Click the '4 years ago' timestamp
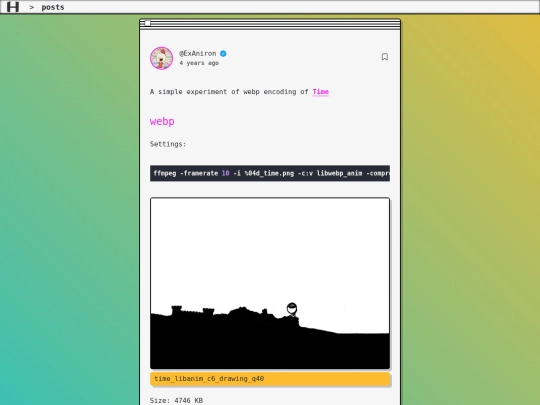The image size is (540, 405). click(x=199, y=63)
